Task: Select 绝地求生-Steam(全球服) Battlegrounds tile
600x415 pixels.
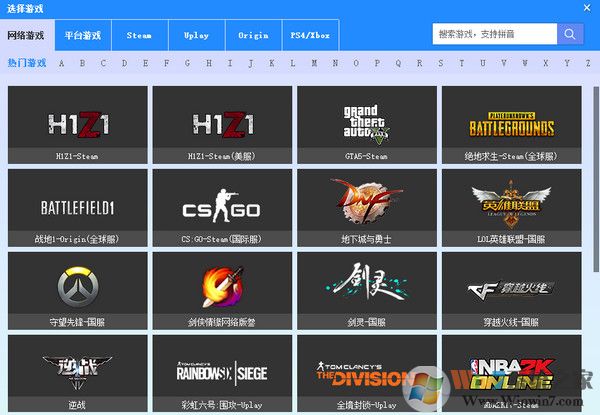Action: click(x=512, y=125)
